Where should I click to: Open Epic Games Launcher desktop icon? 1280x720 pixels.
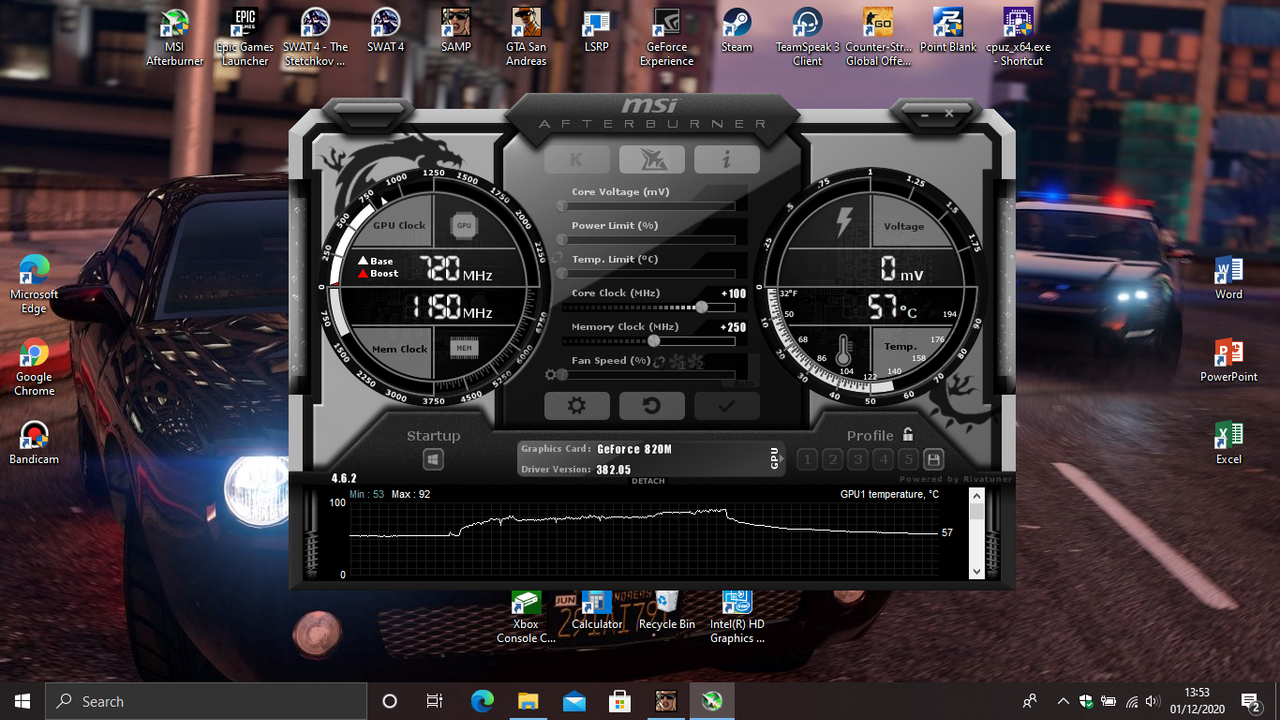[245, 38]
